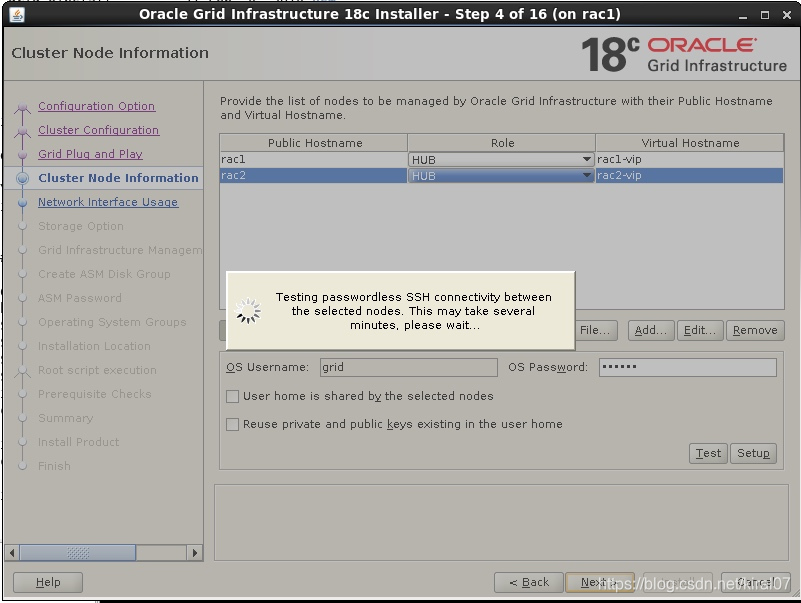Click the Summary step
The height and width of the screenshot is (603, 801).
(65, 418)
